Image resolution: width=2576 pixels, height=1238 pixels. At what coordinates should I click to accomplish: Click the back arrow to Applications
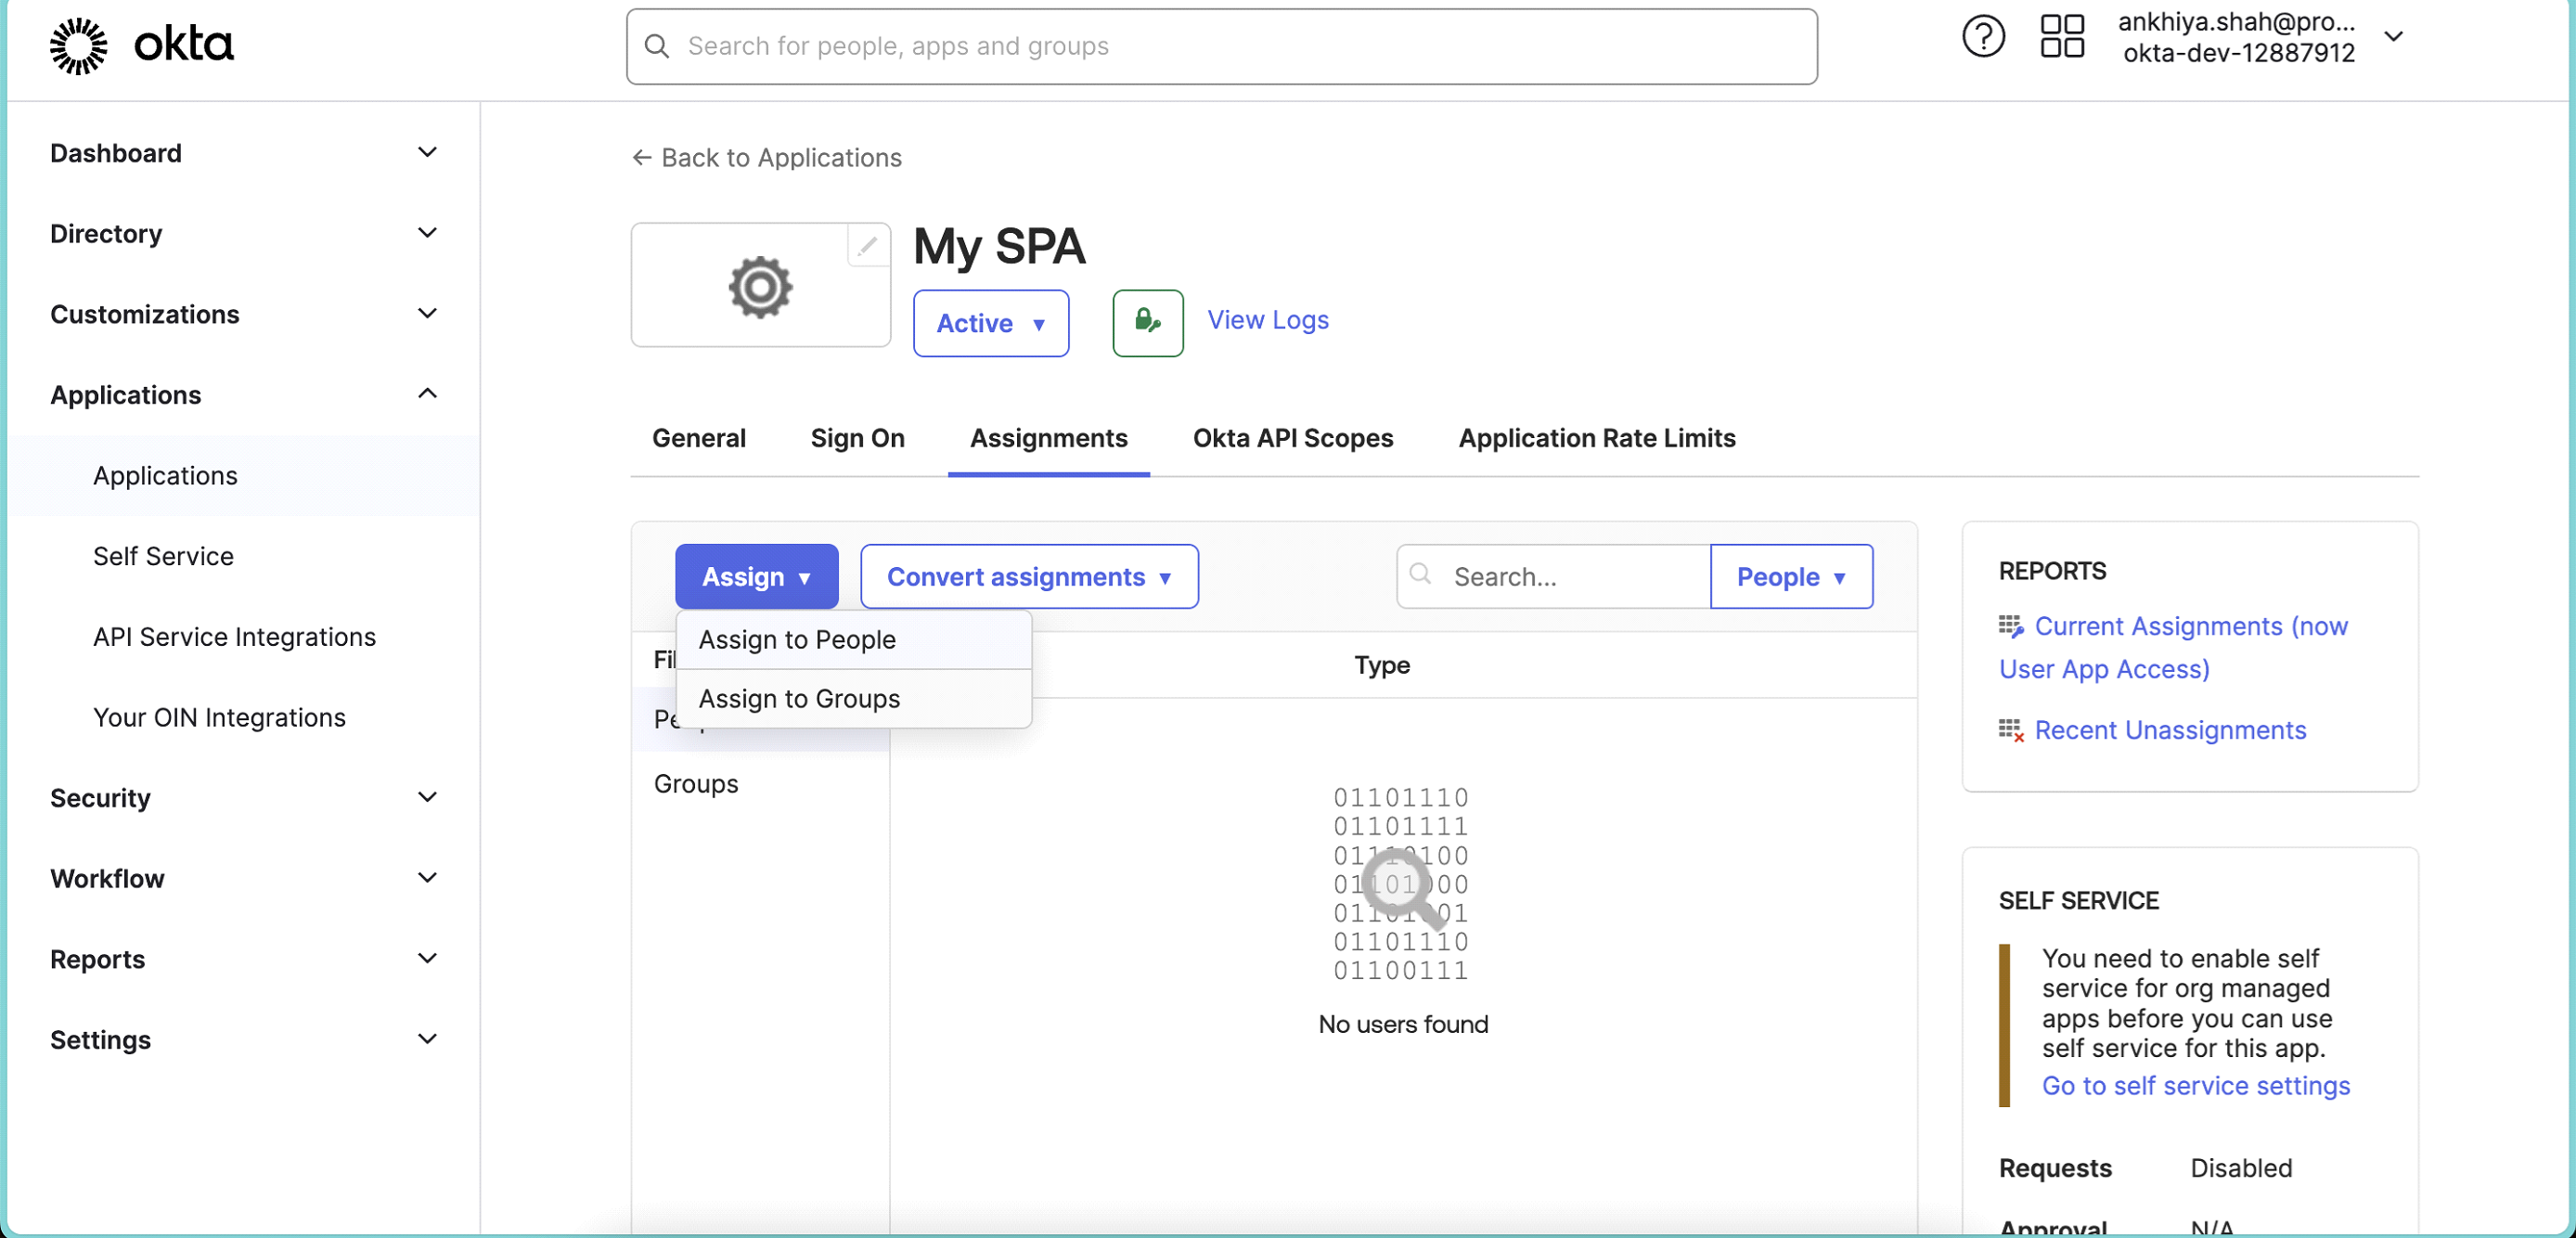click(x=642, y=158)
